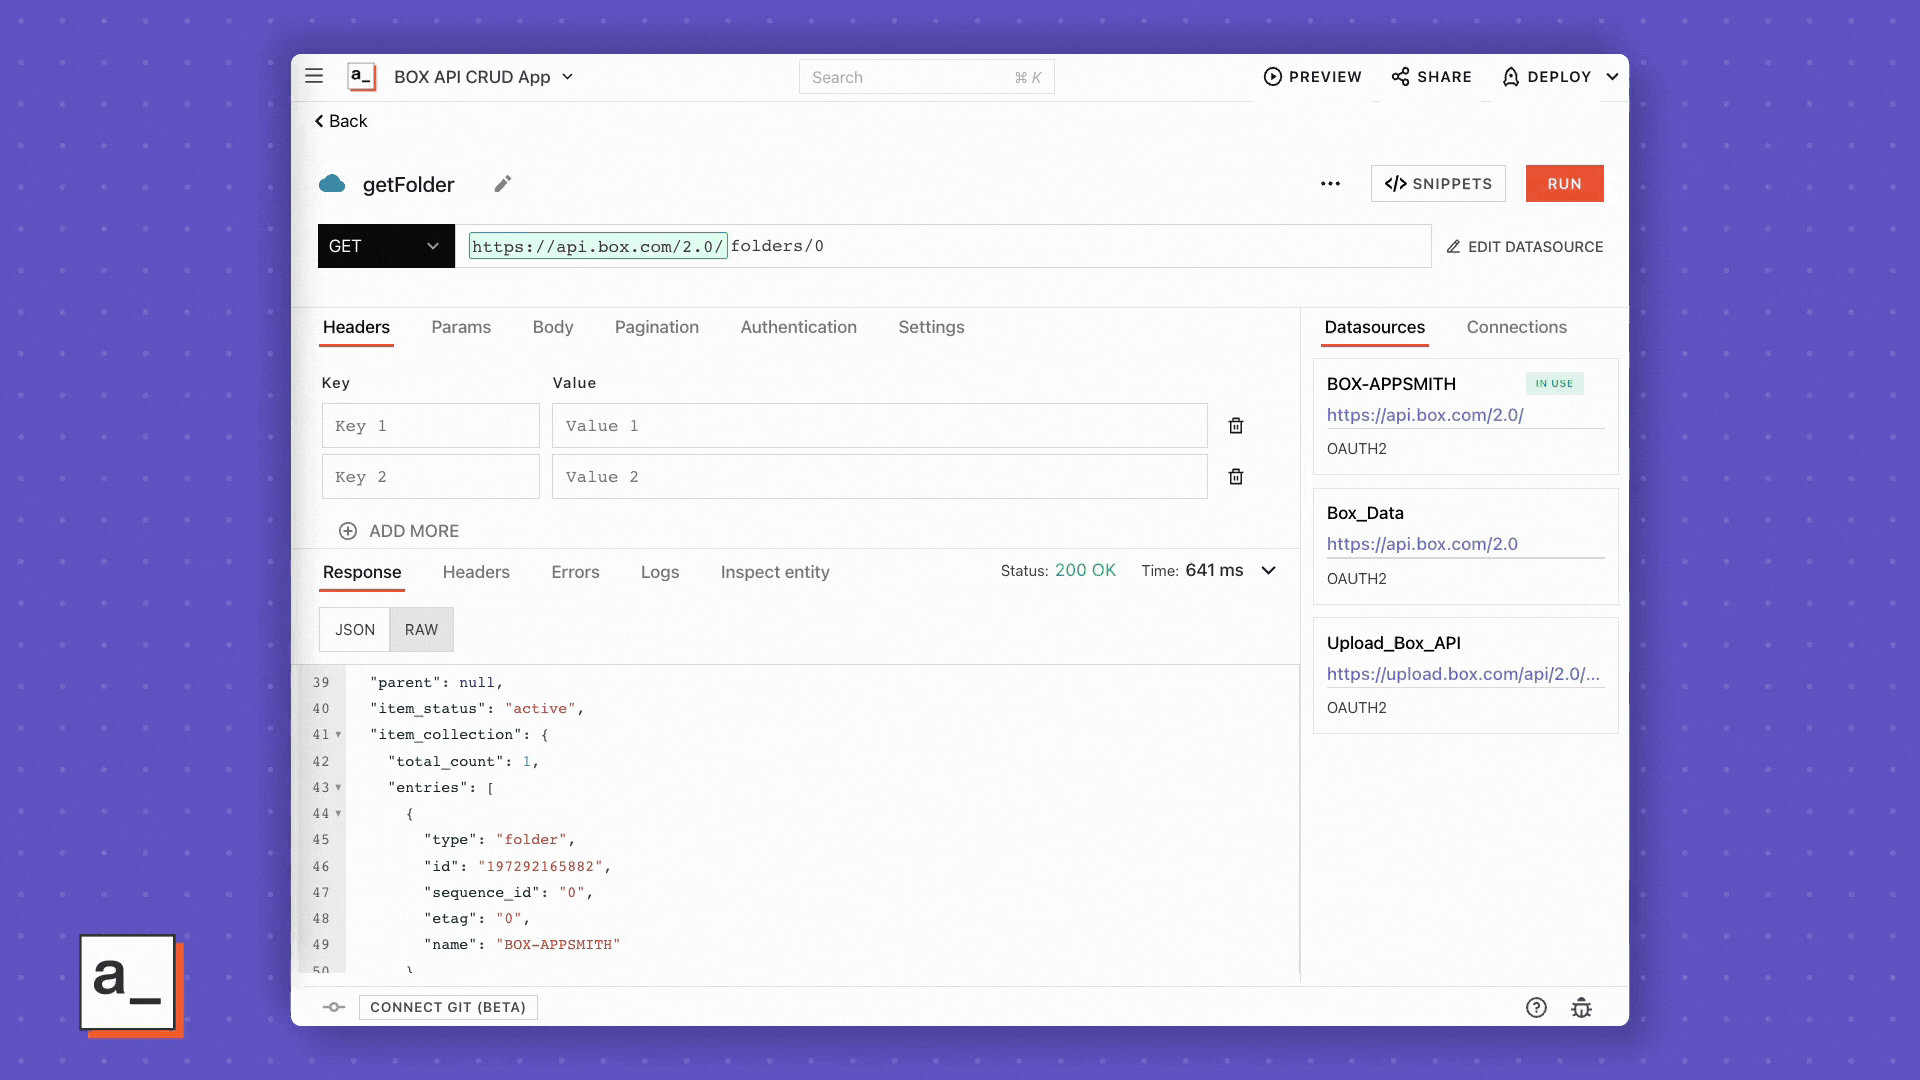Click the Value 2 input field
The image size is (1920, 1080).
[880, 477]
